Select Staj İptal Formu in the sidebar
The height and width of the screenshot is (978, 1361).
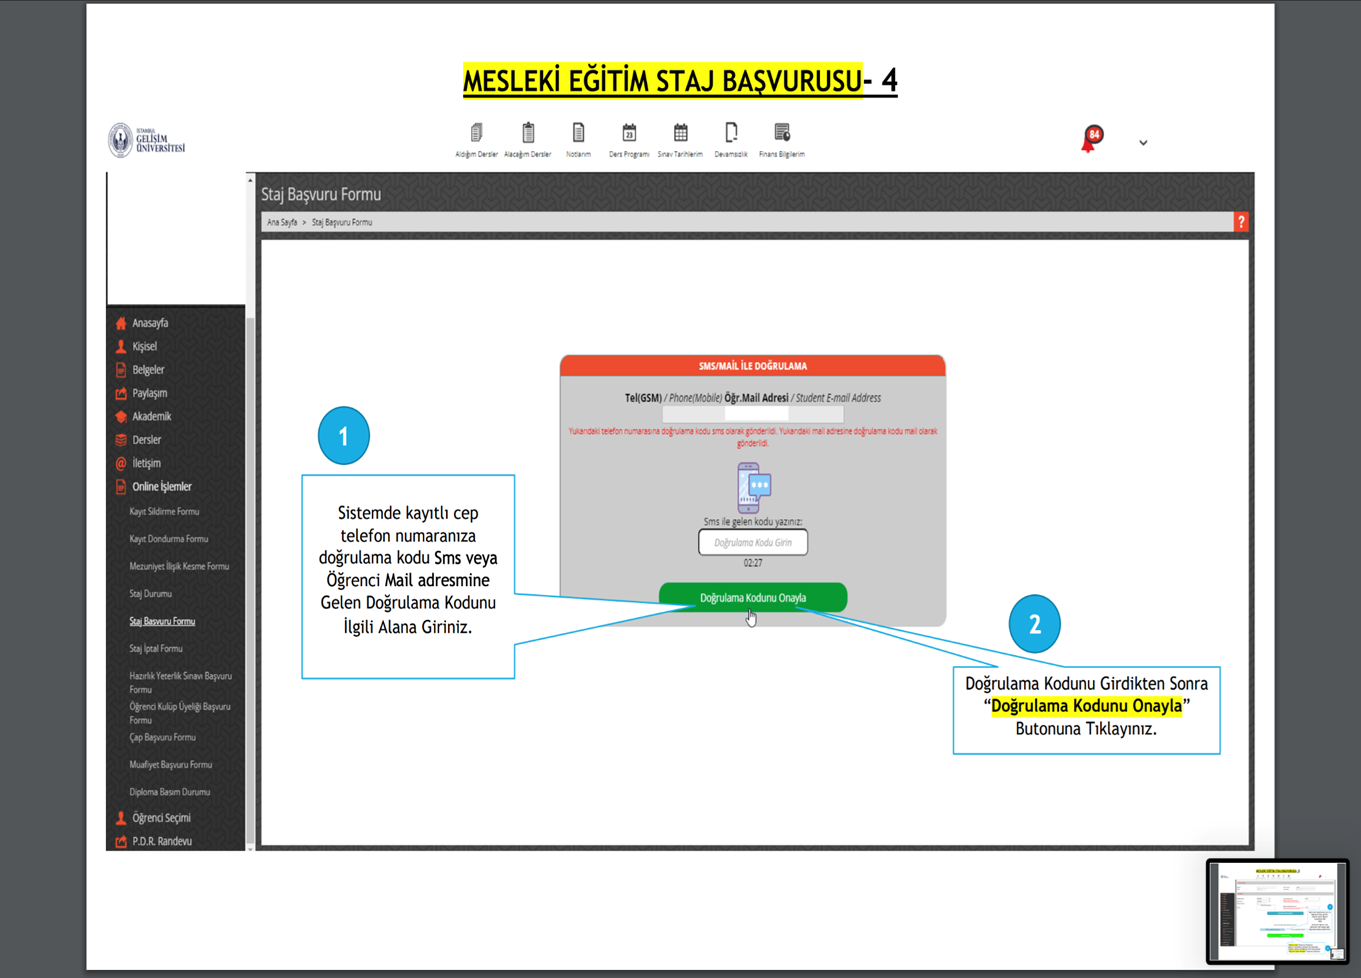click(156, 649)
